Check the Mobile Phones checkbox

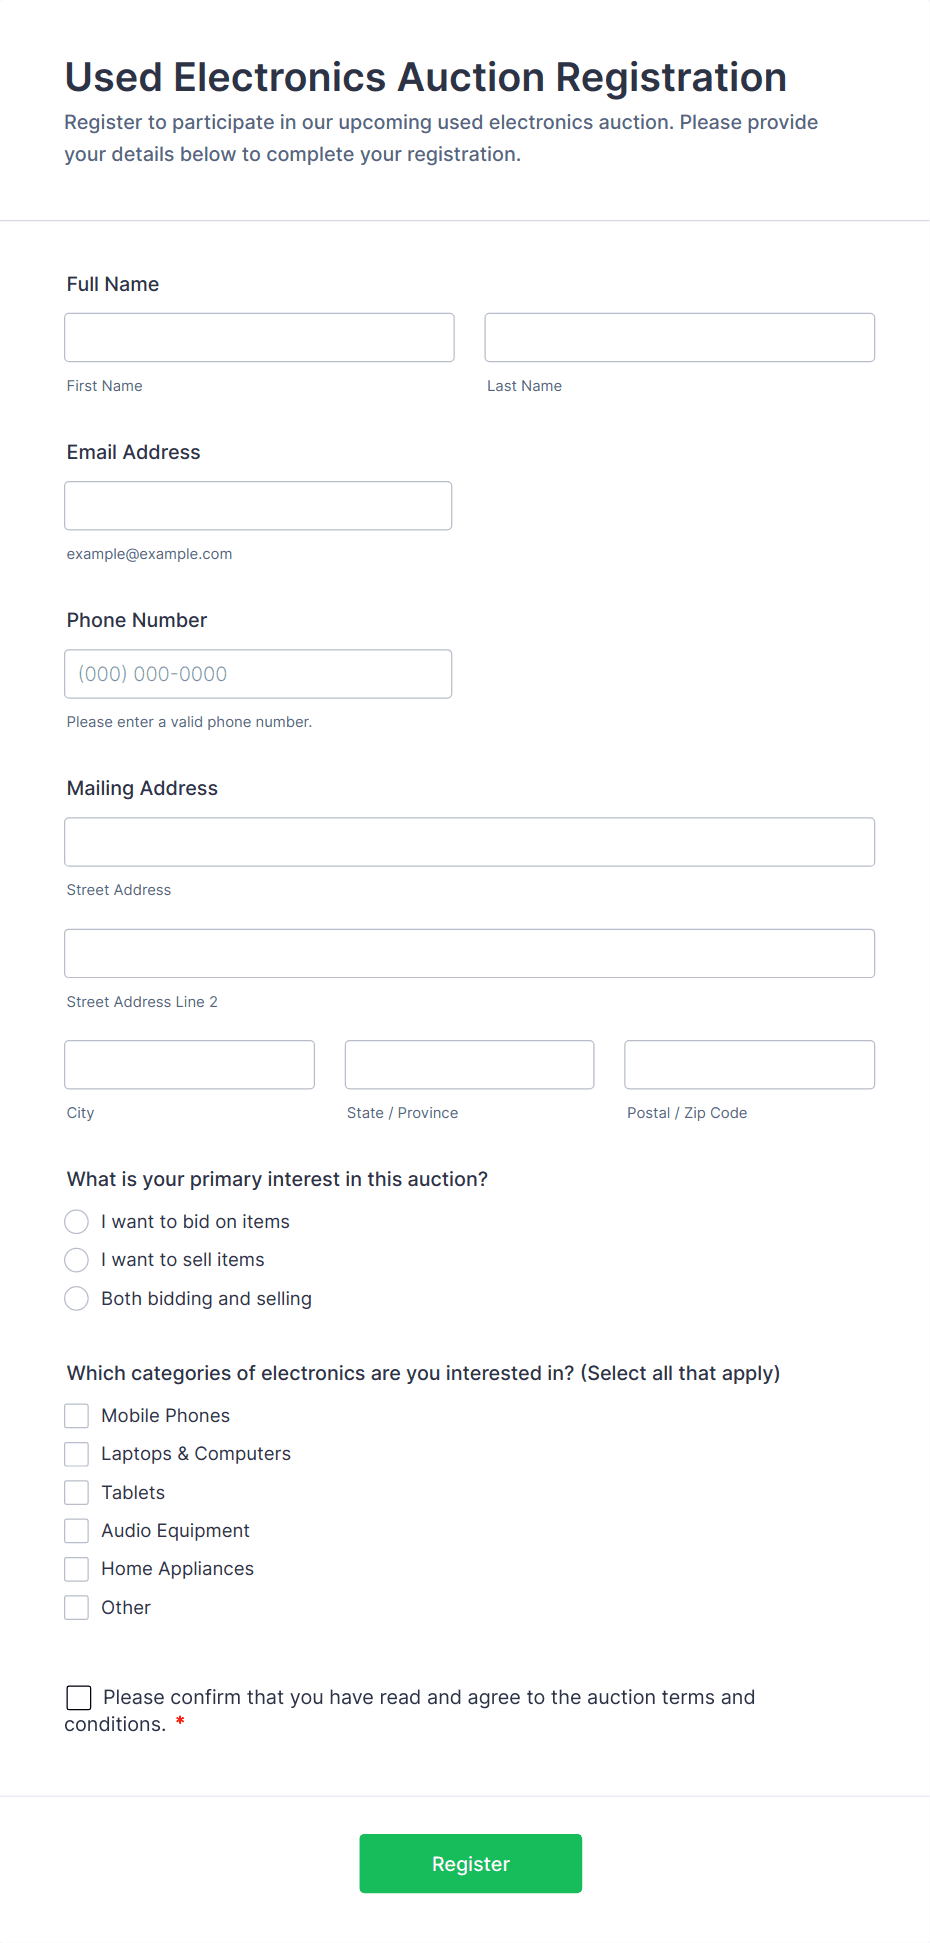click(77, 1416)
